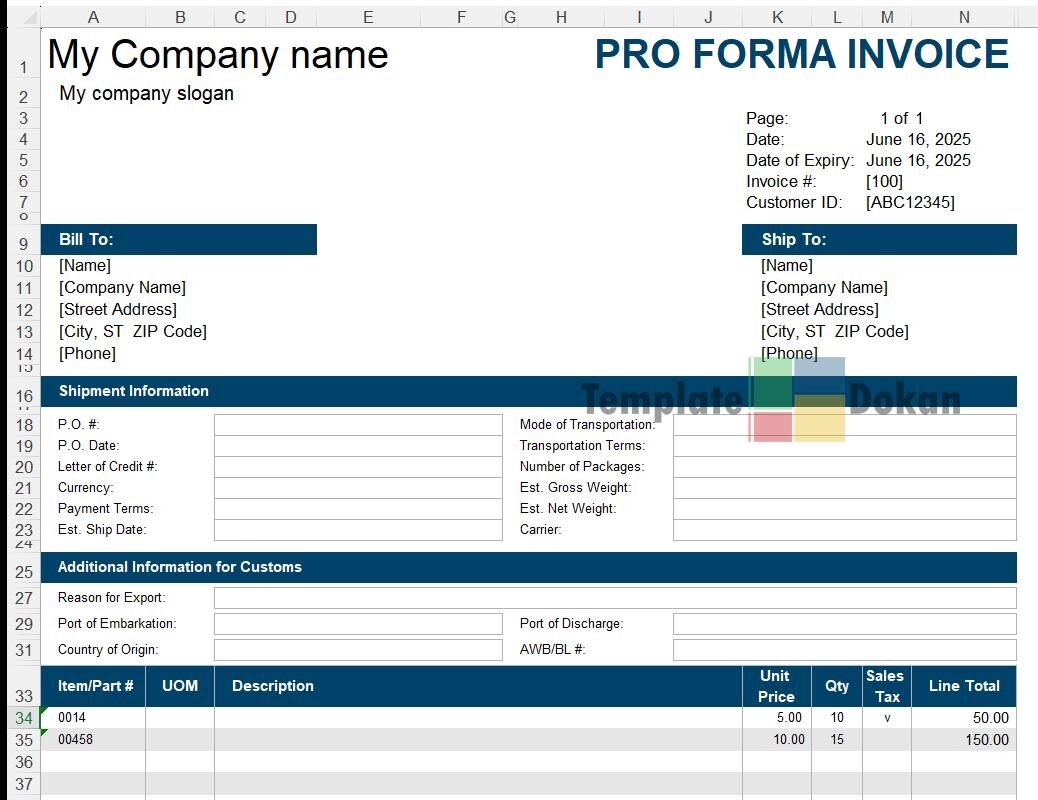The height and width of the screenshot is (800, 1038).
Task: Select the Sales Tax cell with 'v'
Action: pyautogui.click(x=887, y=718)
